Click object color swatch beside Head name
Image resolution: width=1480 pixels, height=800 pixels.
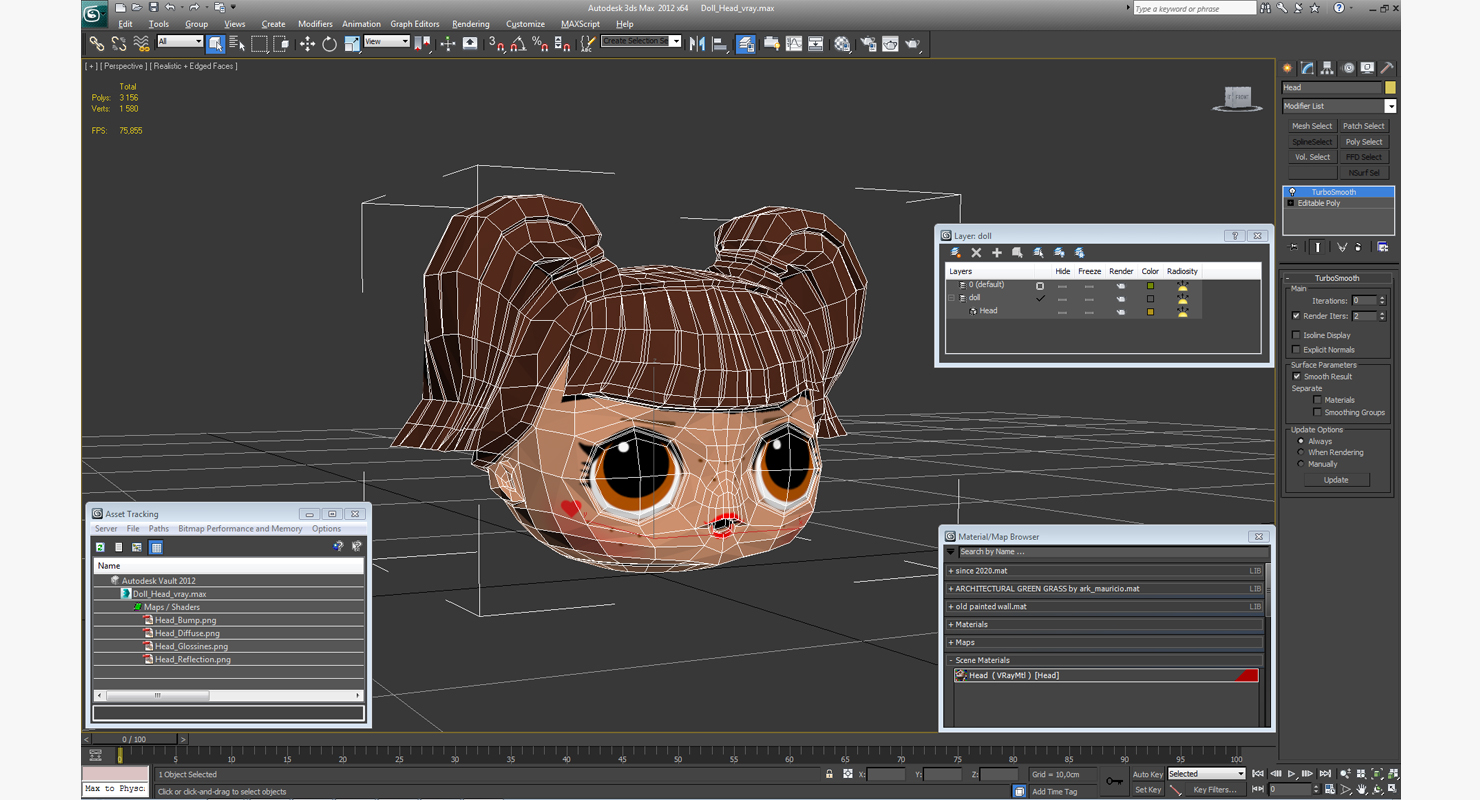coord(1390,88)
